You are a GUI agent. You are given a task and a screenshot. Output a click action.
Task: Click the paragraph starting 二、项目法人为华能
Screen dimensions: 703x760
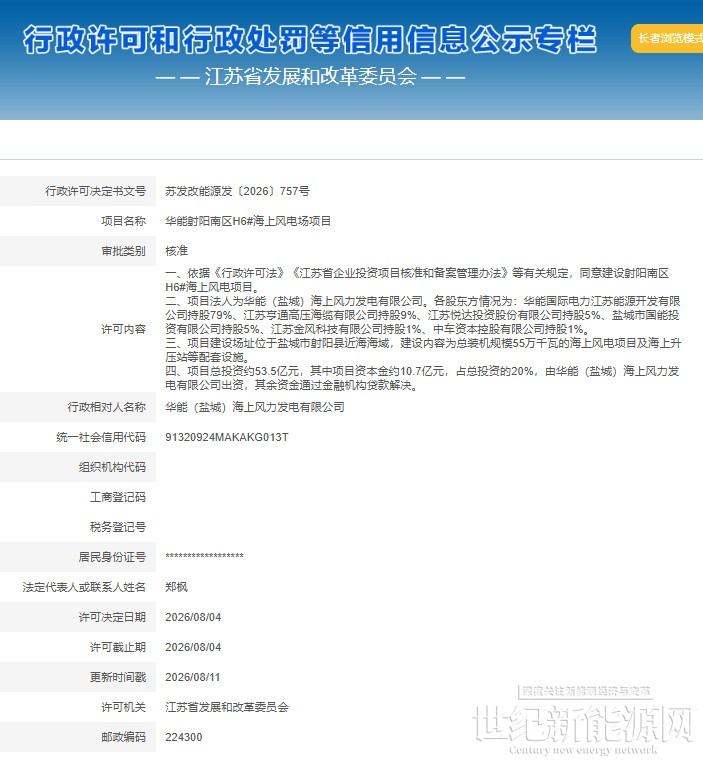click(423, 315)
